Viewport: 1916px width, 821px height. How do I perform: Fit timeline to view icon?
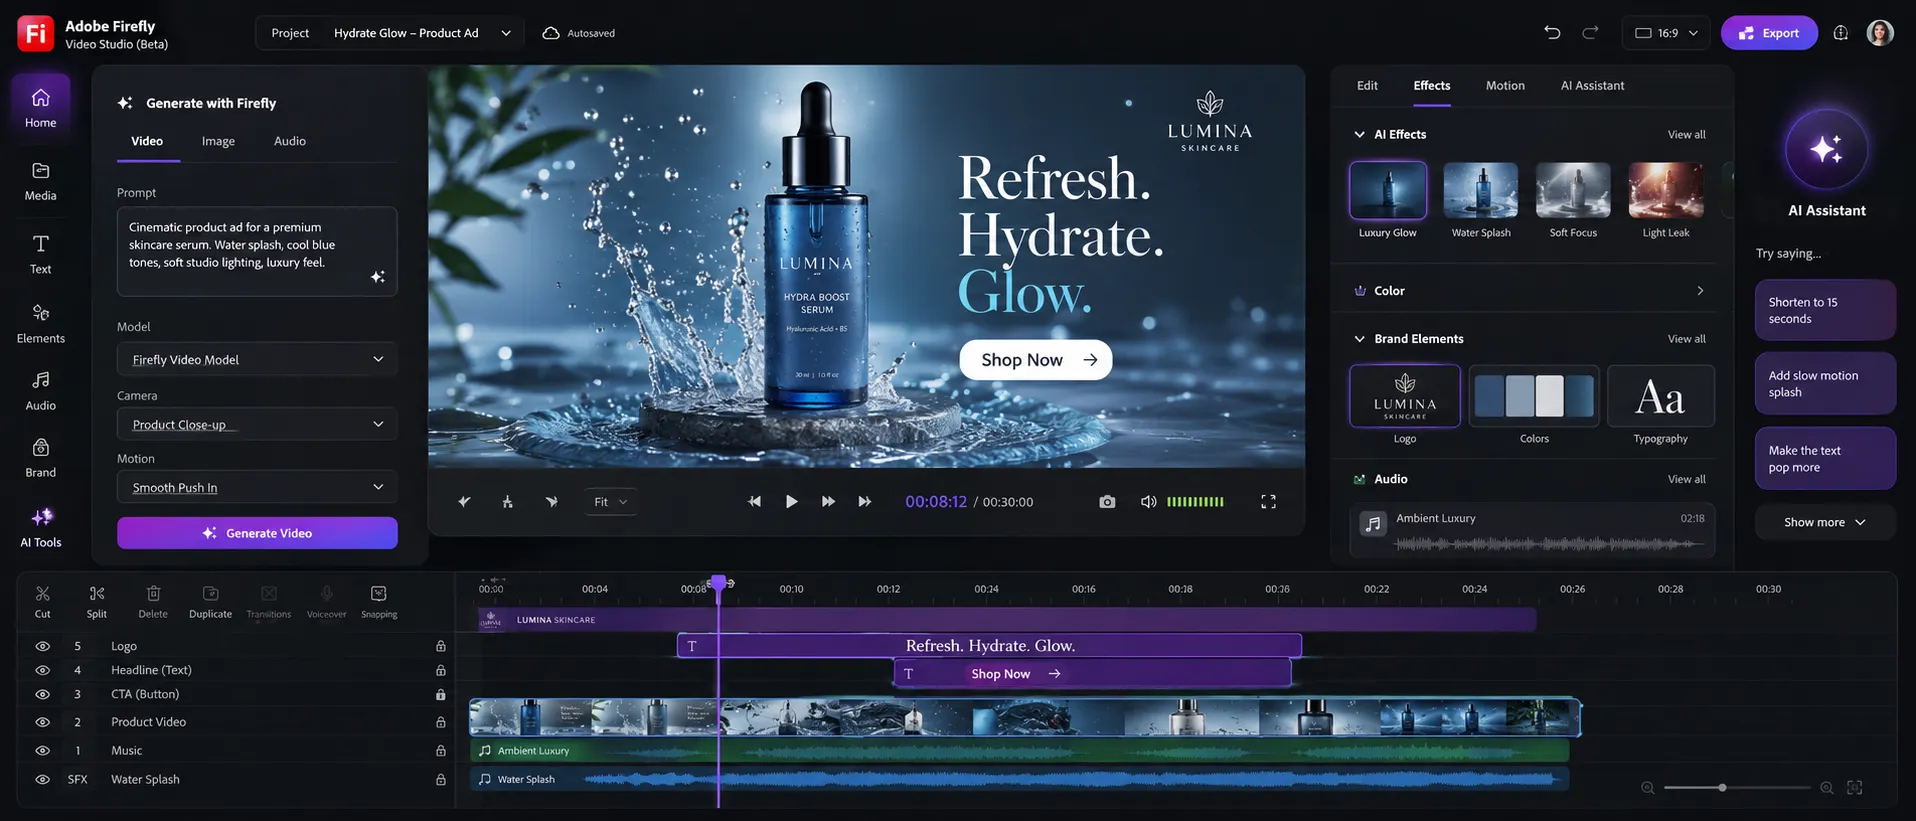(1855, 788)
